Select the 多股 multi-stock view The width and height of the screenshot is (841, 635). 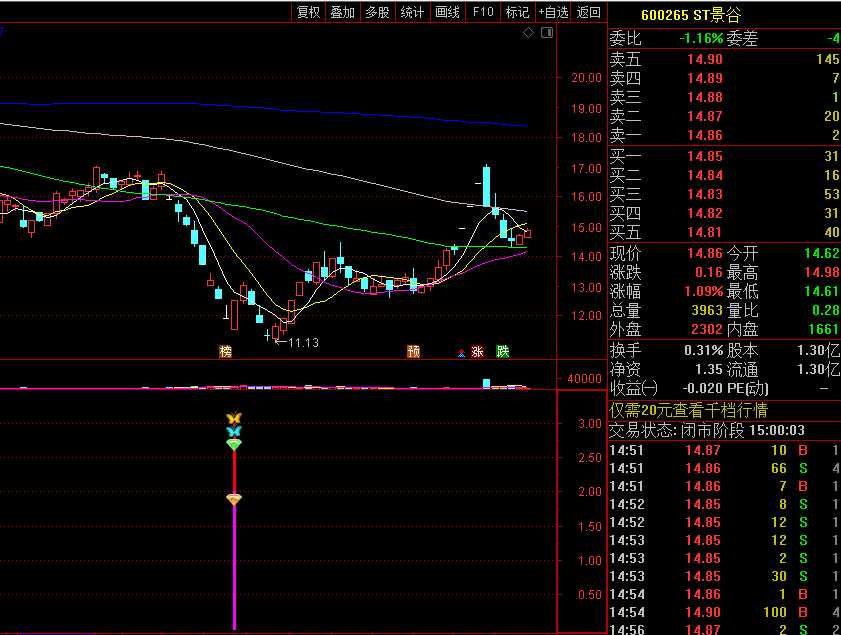pos(377,12)
